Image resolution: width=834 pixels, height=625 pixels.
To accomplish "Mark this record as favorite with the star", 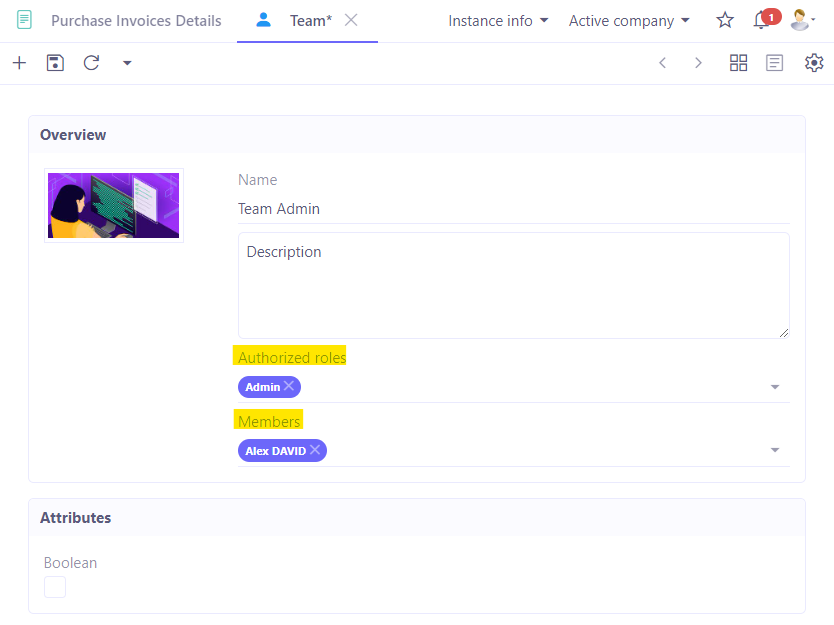I will coord(724,20).
